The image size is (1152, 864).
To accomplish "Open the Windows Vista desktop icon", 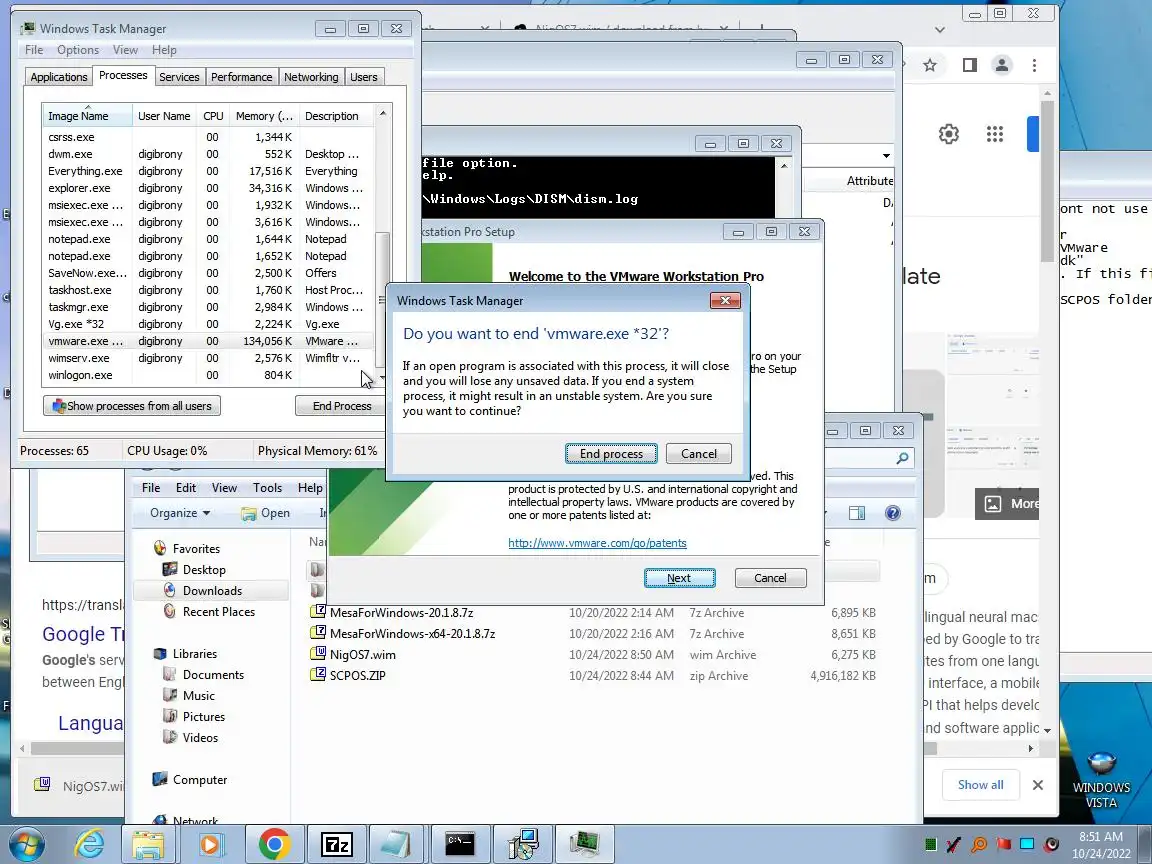I will (1101, 779).
